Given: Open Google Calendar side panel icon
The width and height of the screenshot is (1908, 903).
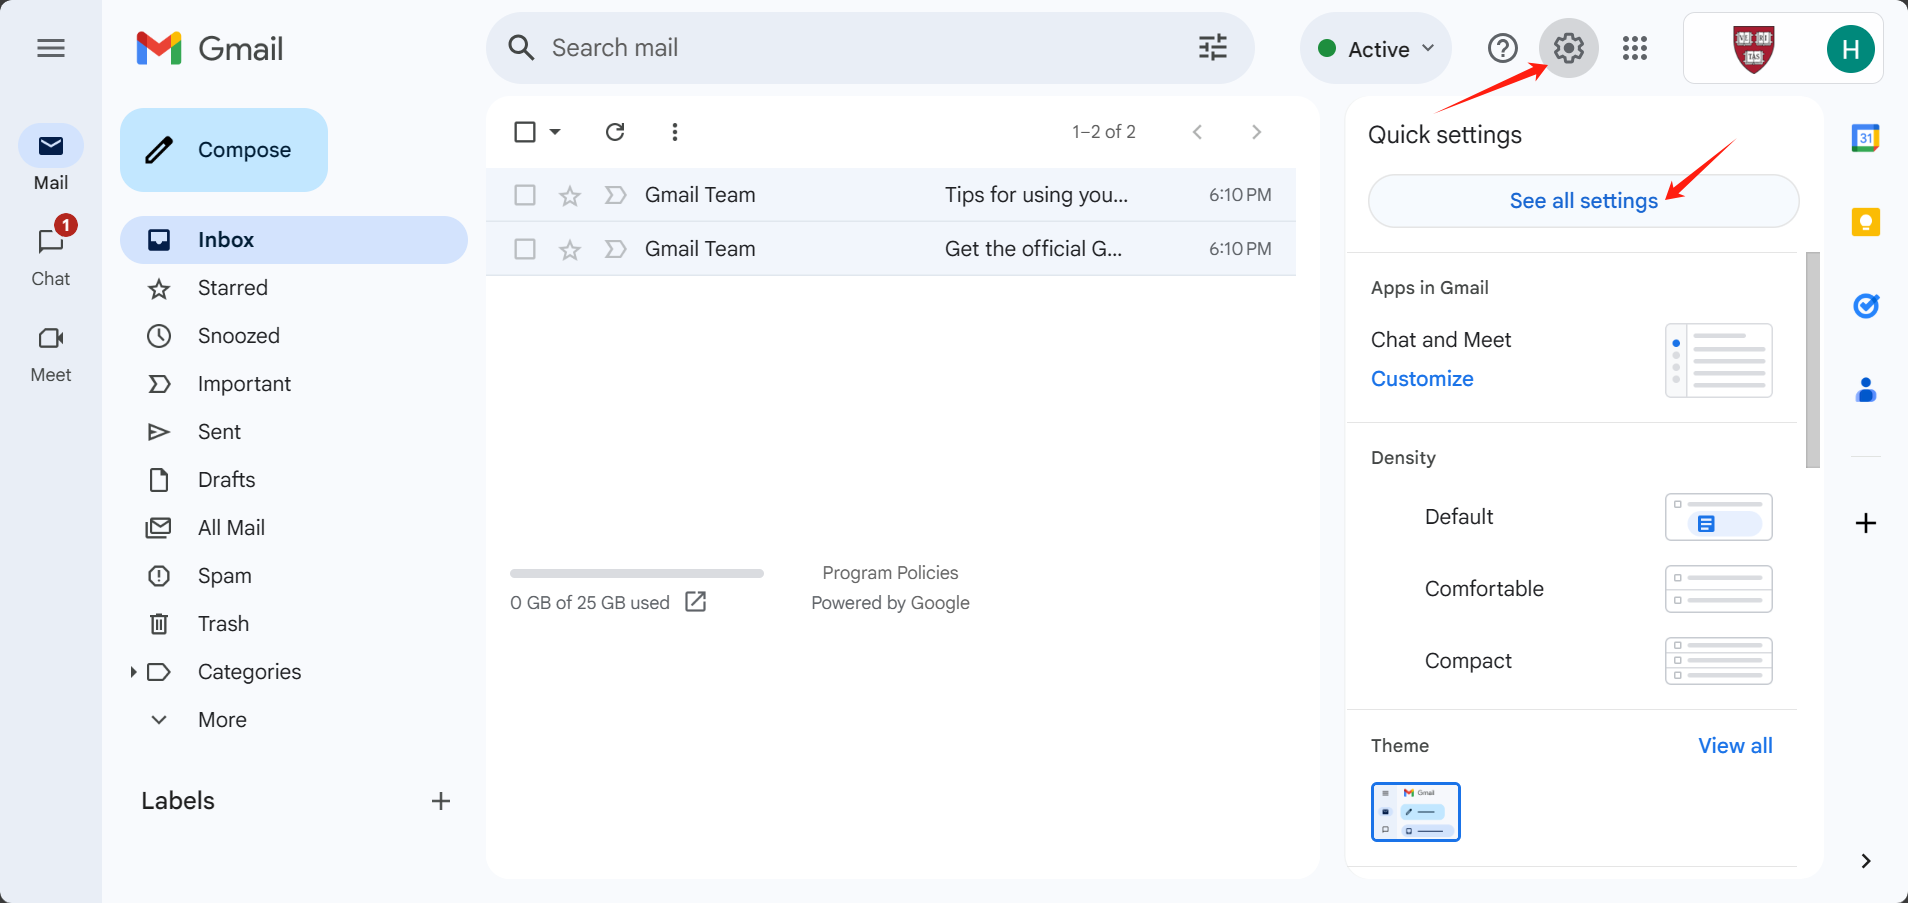Looking at the screenshot, I should 1865,138.
